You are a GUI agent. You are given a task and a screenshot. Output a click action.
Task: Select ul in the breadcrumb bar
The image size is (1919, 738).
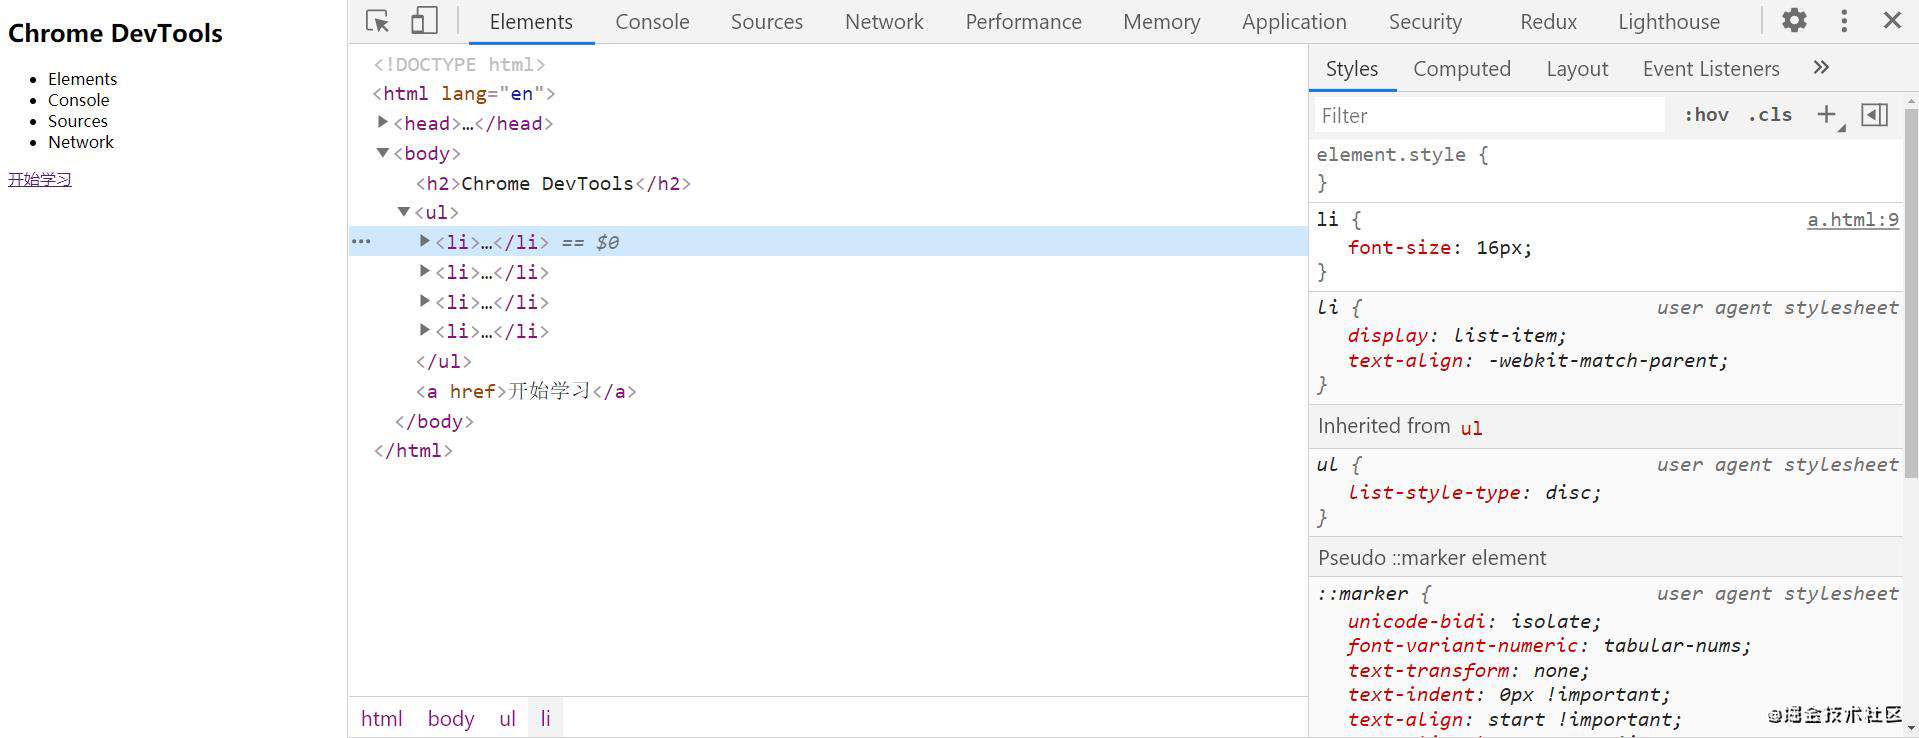(507, 718)
